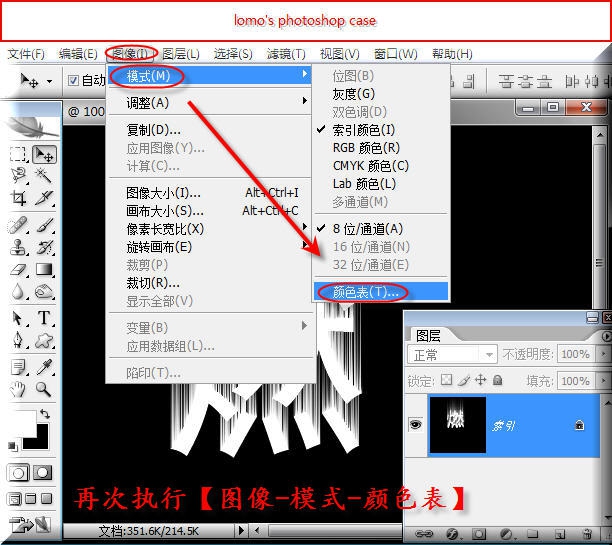Viewport: 612px width, 545px height.
Task: Open the tool preset picker arrow
Action: 50,82
